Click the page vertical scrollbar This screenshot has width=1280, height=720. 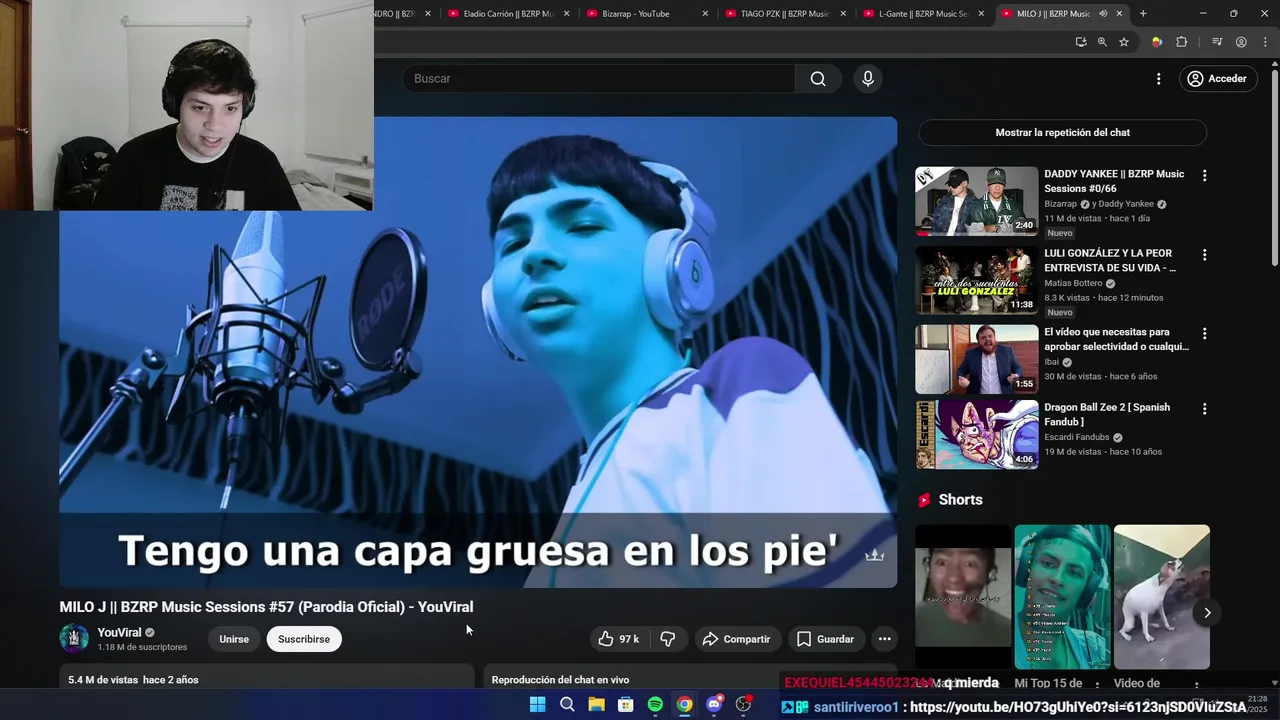point(1274,165)
